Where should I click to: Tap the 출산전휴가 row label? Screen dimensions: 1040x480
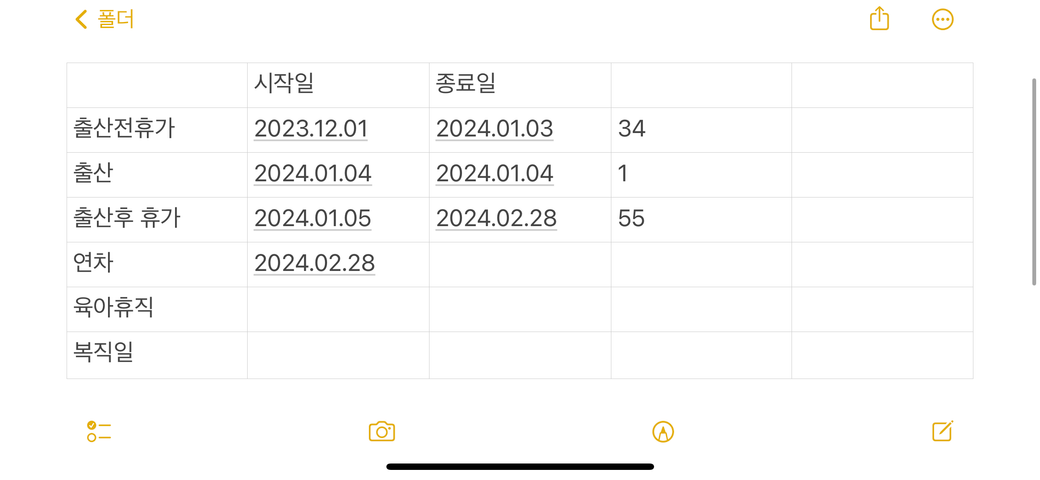pyautogui.click(x=124, y=129)
